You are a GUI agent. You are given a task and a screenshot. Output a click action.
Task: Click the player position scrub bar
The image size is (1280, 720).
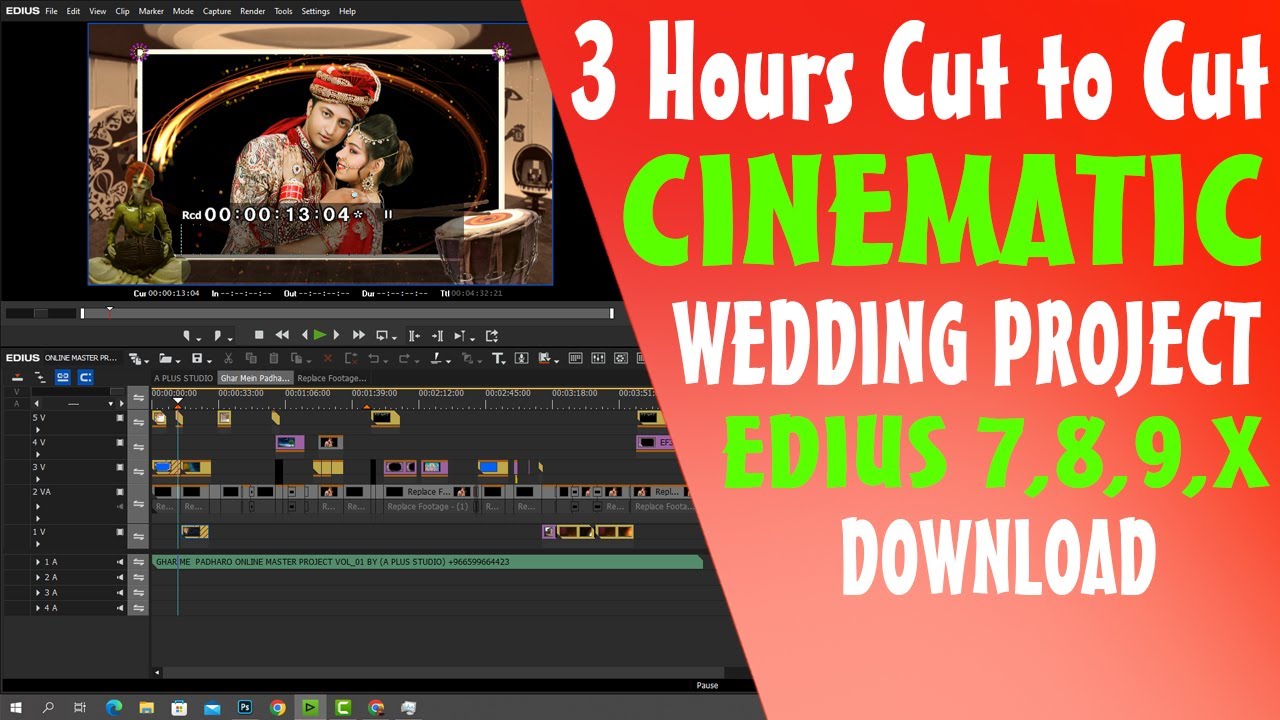tap(346, 313)
